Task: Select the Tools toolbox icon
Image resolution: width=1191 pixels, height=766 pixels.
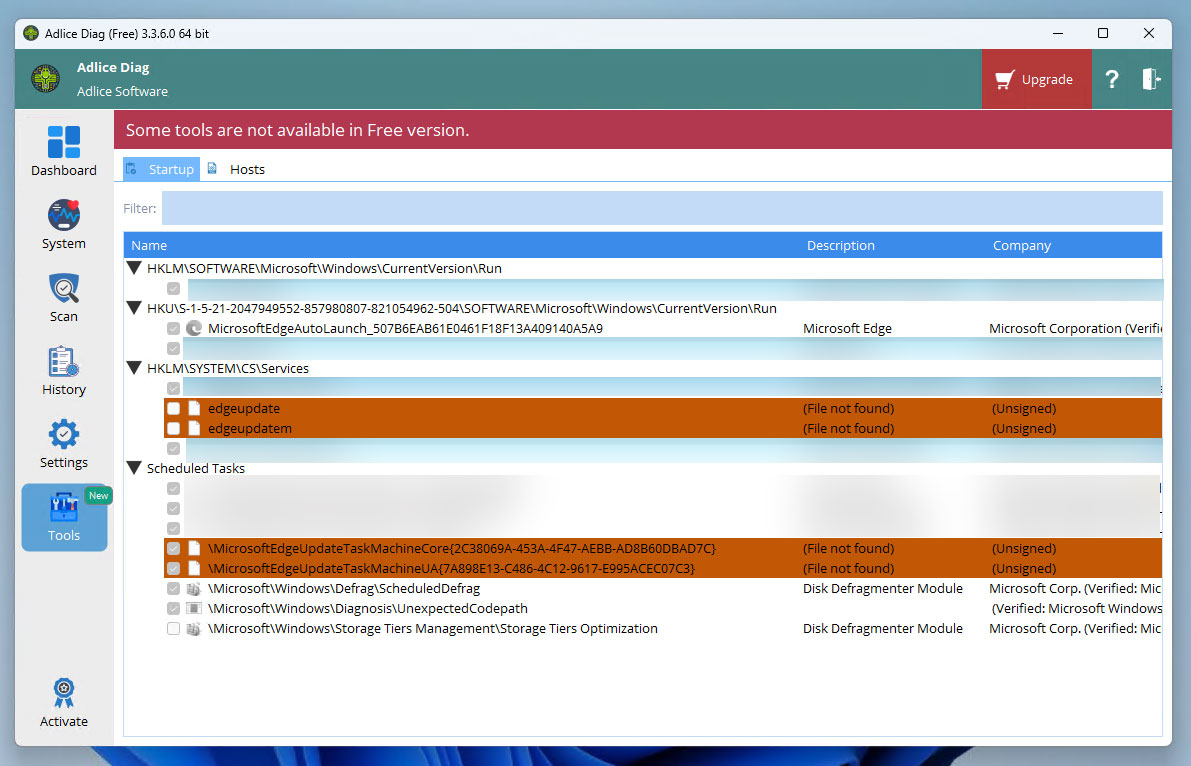Action: [63, 508]
